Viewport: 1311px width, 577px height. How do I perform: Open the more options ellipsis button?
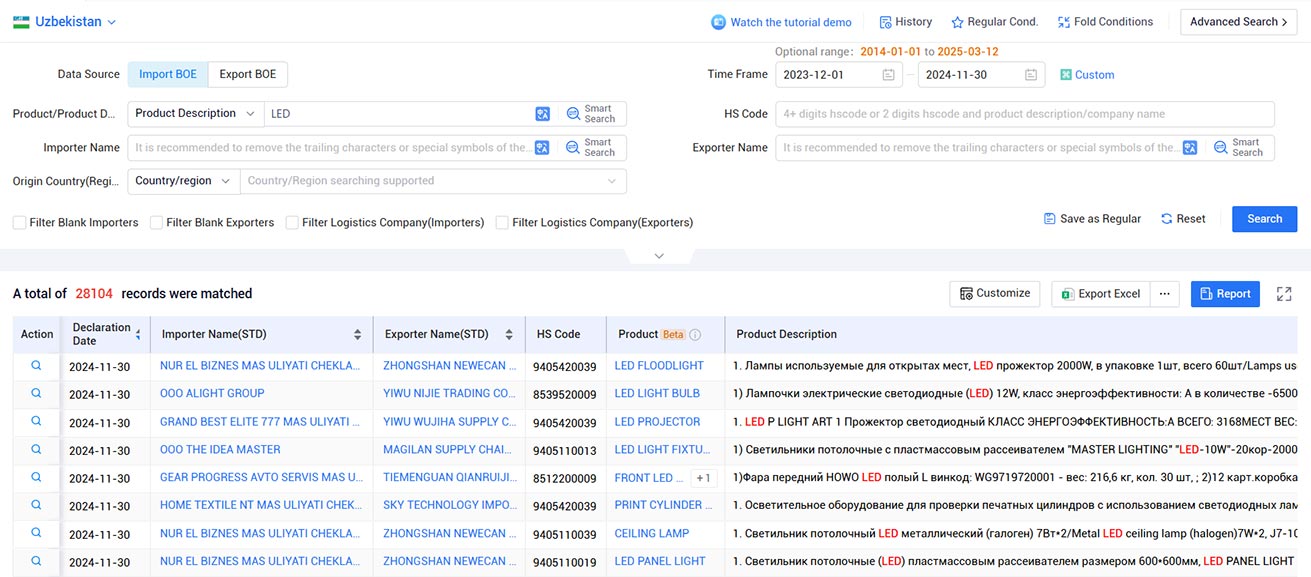pos(1164,294)
